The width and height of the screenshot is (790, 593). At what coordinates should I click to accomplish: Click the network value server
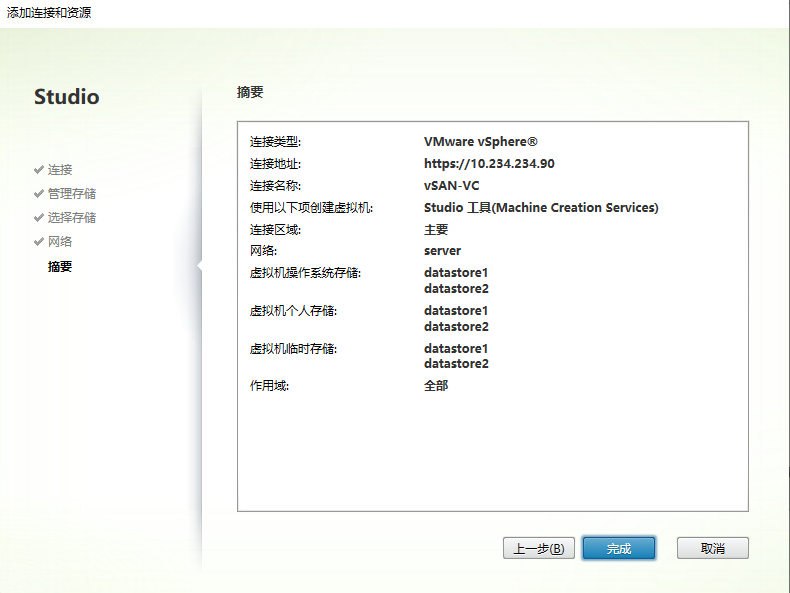tap(442, 251)
